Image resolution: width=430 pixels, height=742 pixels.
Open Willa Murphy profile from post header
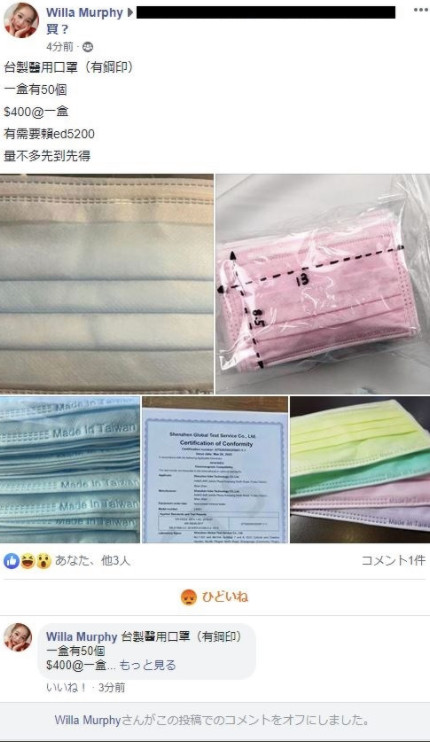(84, 13)
